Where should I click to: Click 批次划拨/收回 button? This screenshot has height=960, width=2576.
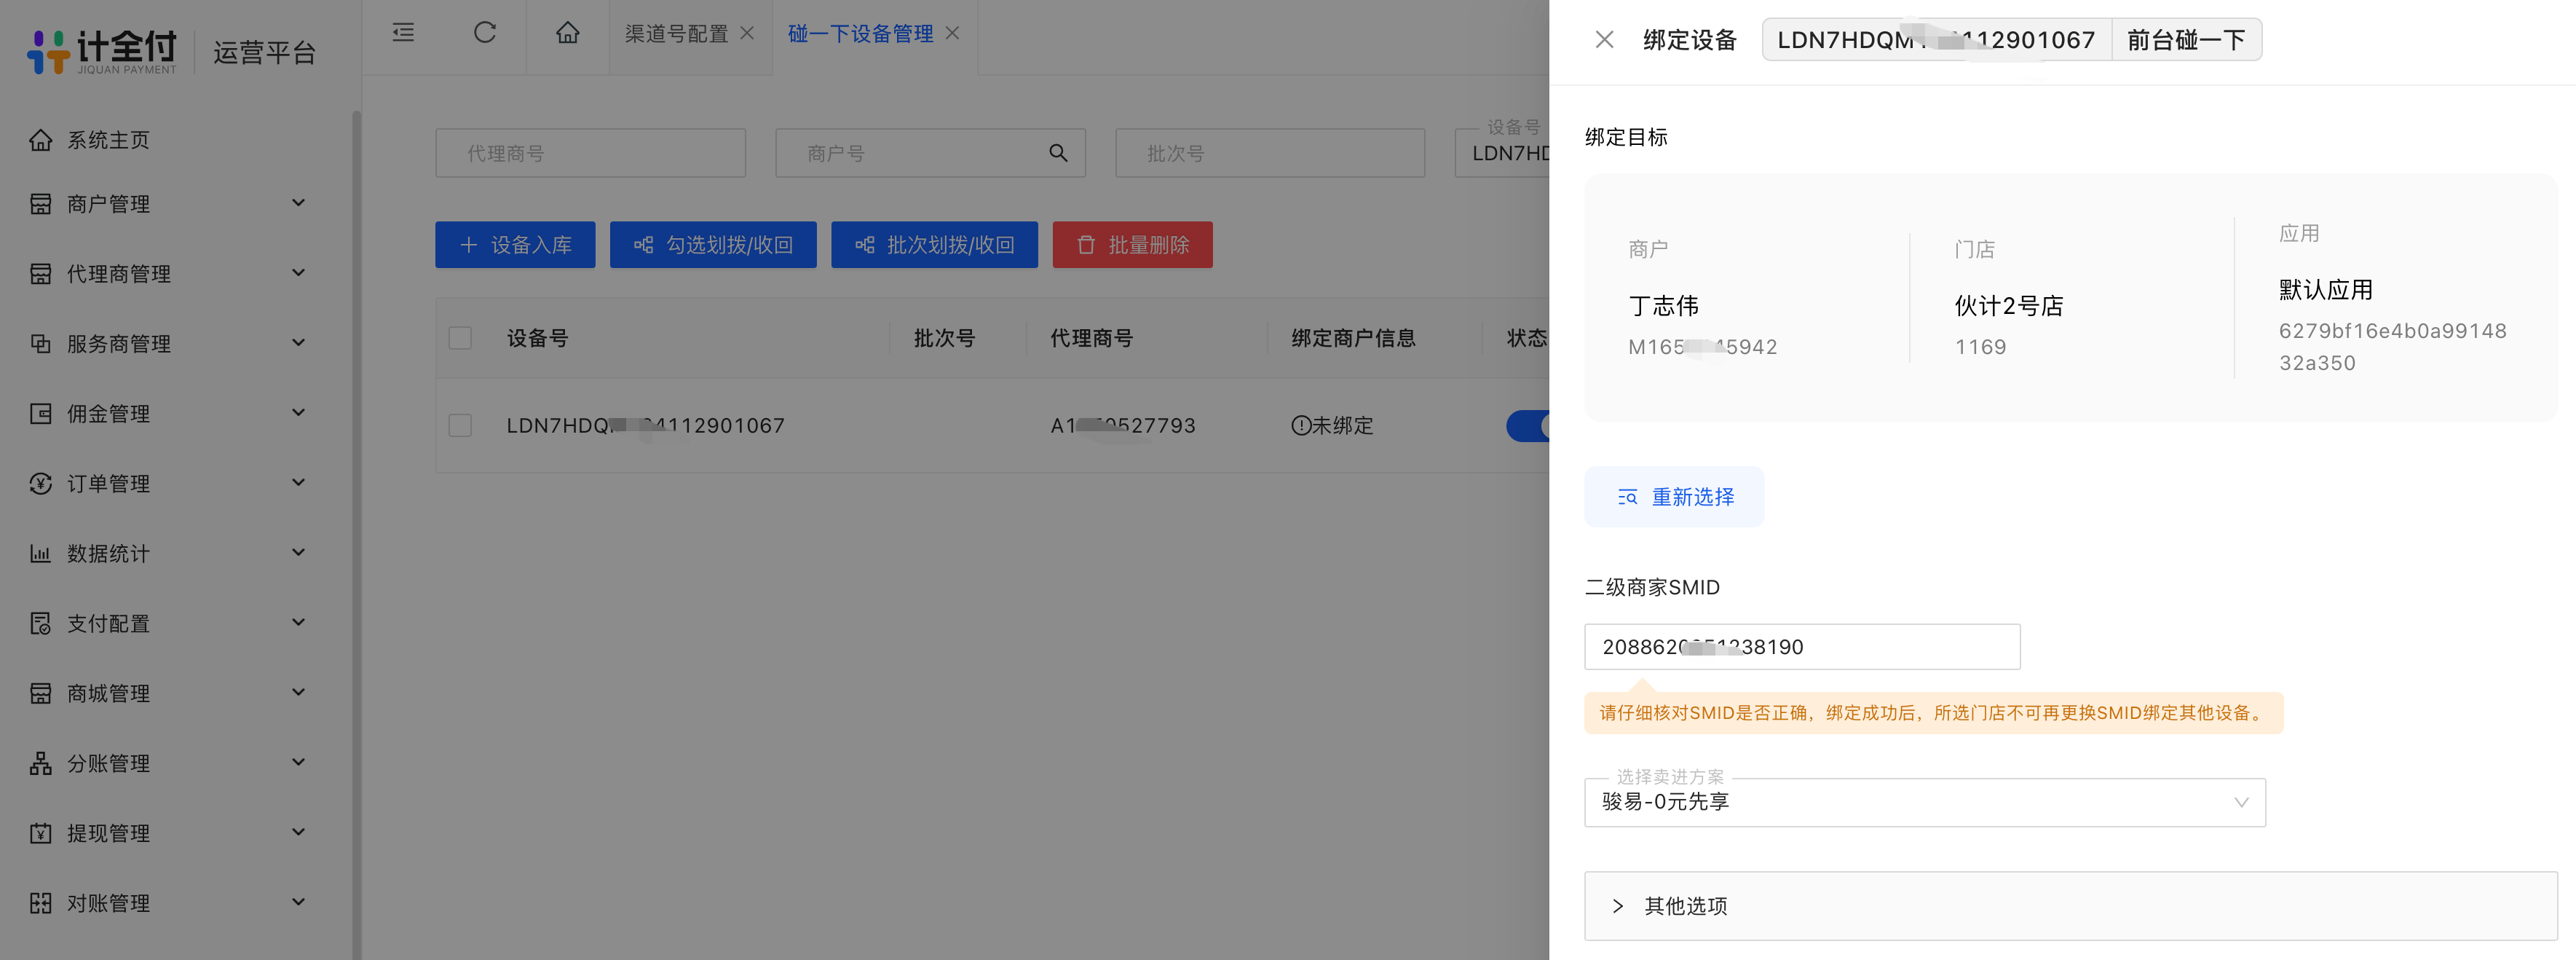point(934,245)
